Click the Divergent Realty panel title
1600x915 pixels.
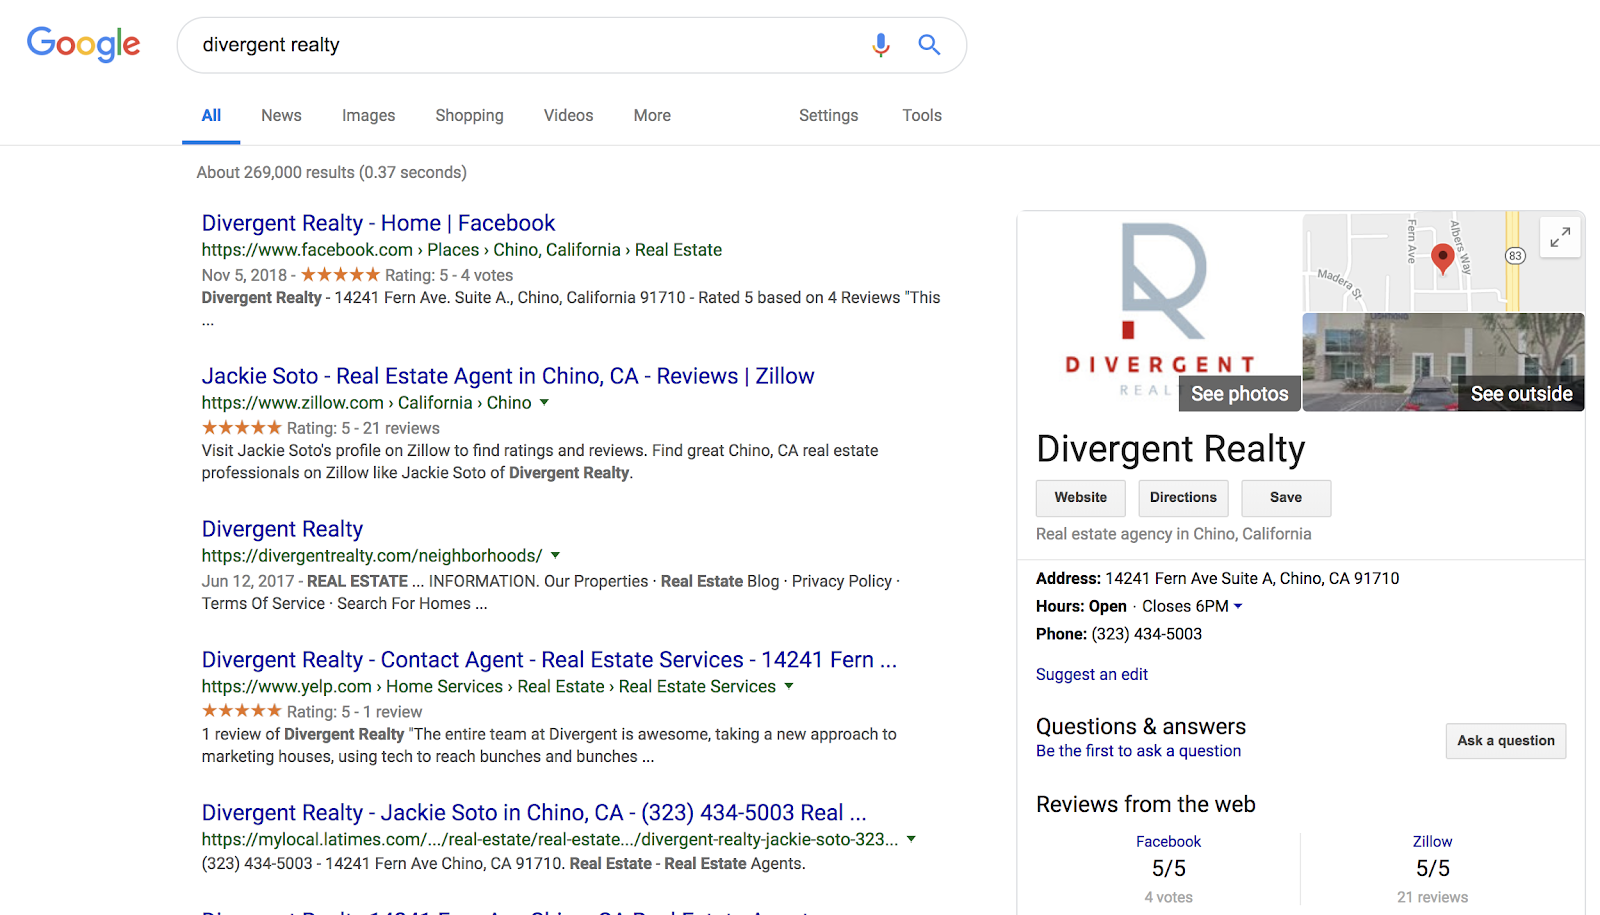pyautogui.click(x=1171, y=449)
